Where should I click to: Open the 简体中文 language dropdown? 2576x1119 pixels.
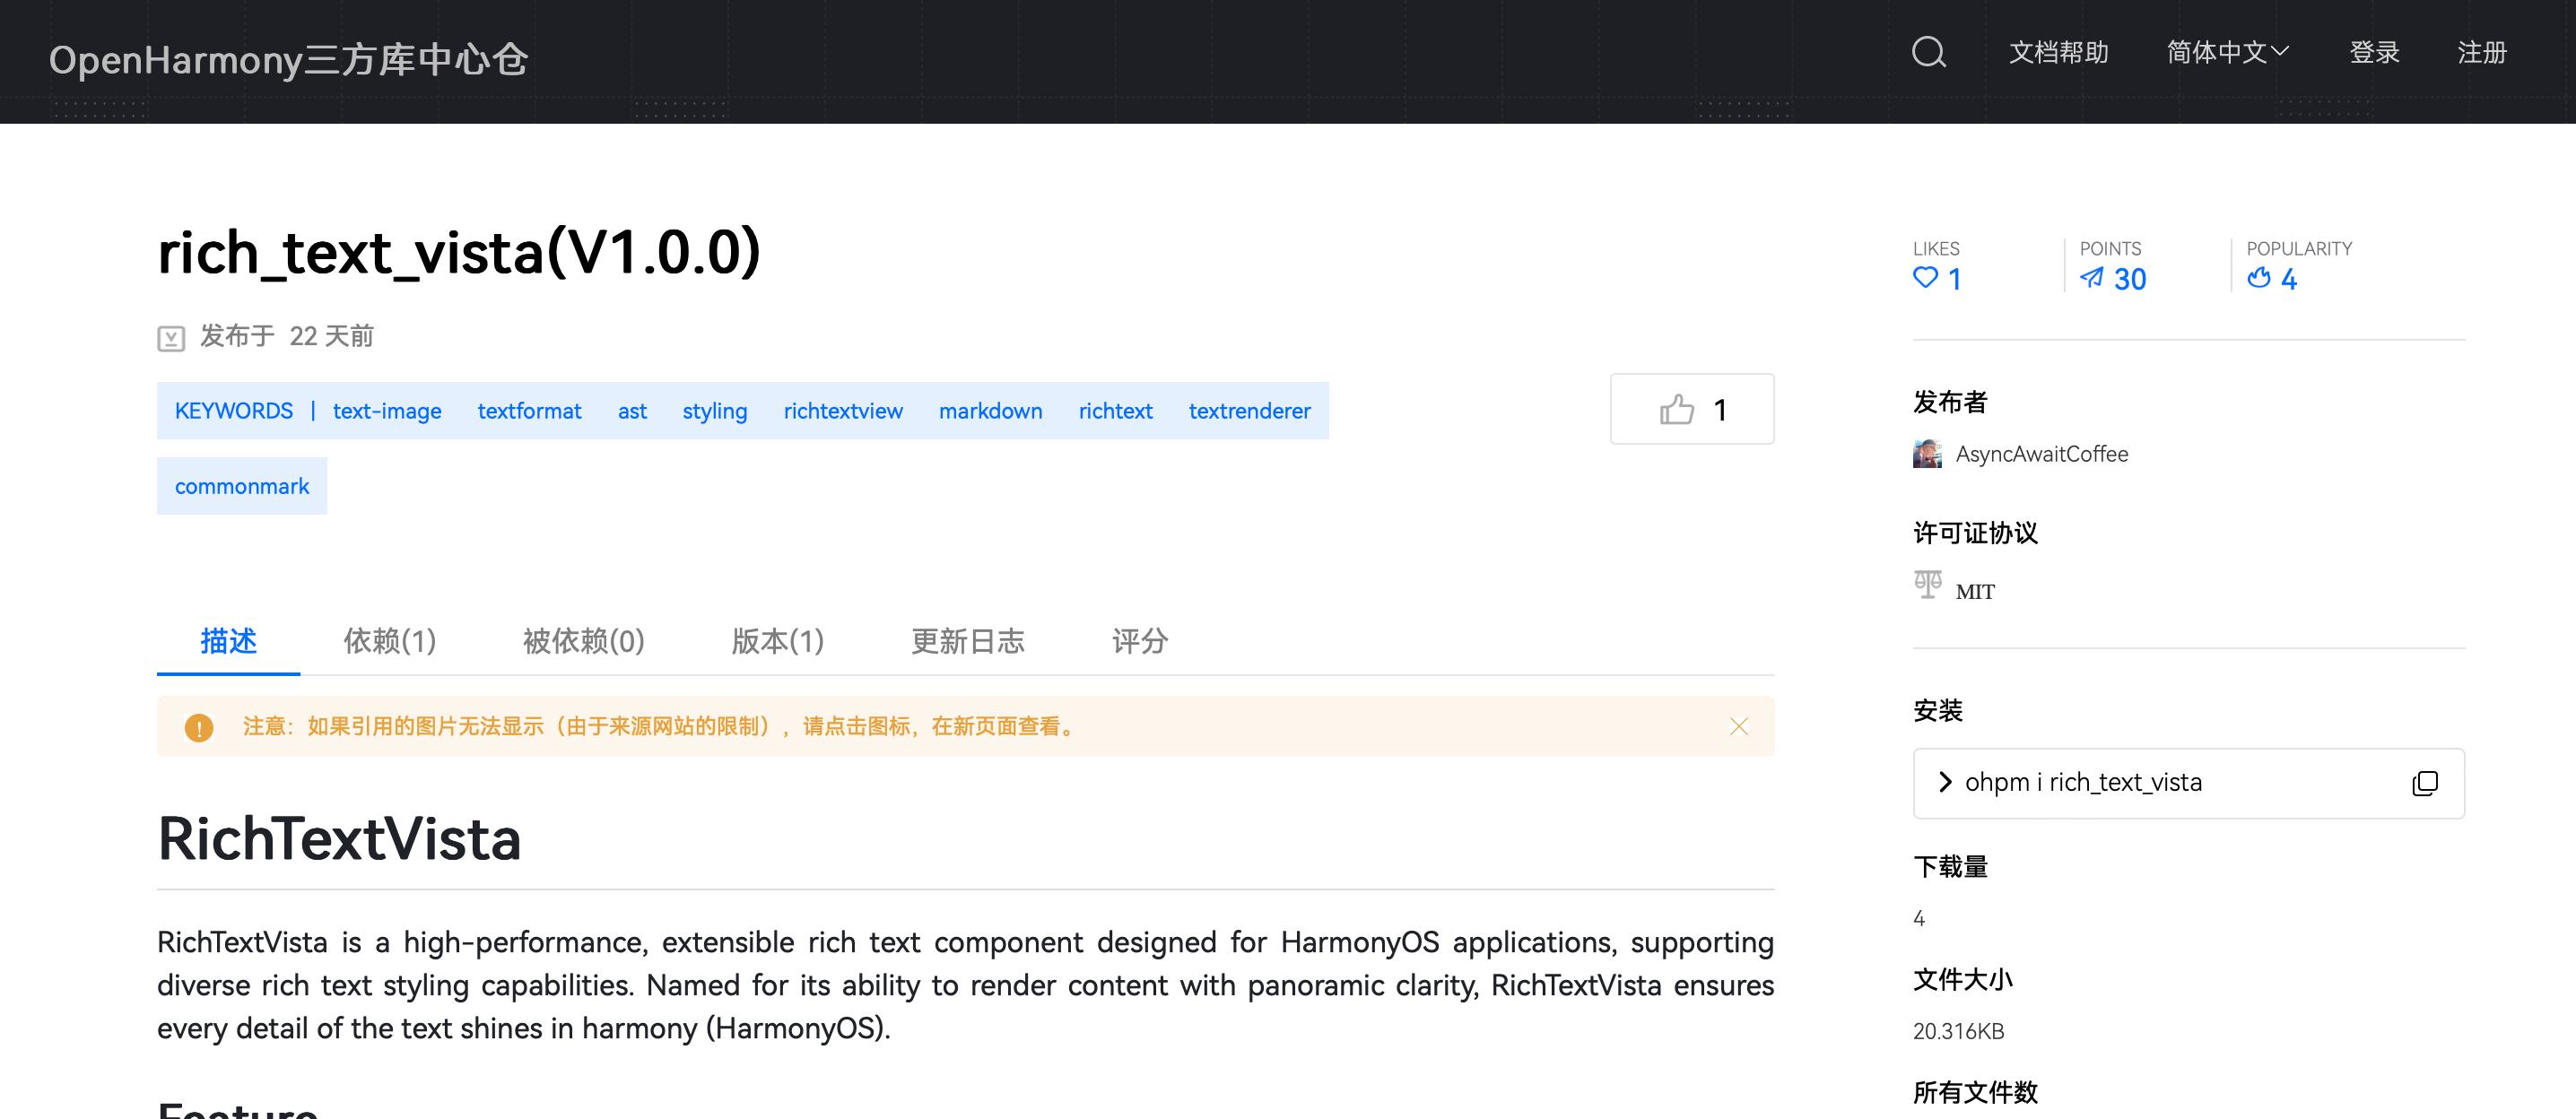tap(2227, 52)
